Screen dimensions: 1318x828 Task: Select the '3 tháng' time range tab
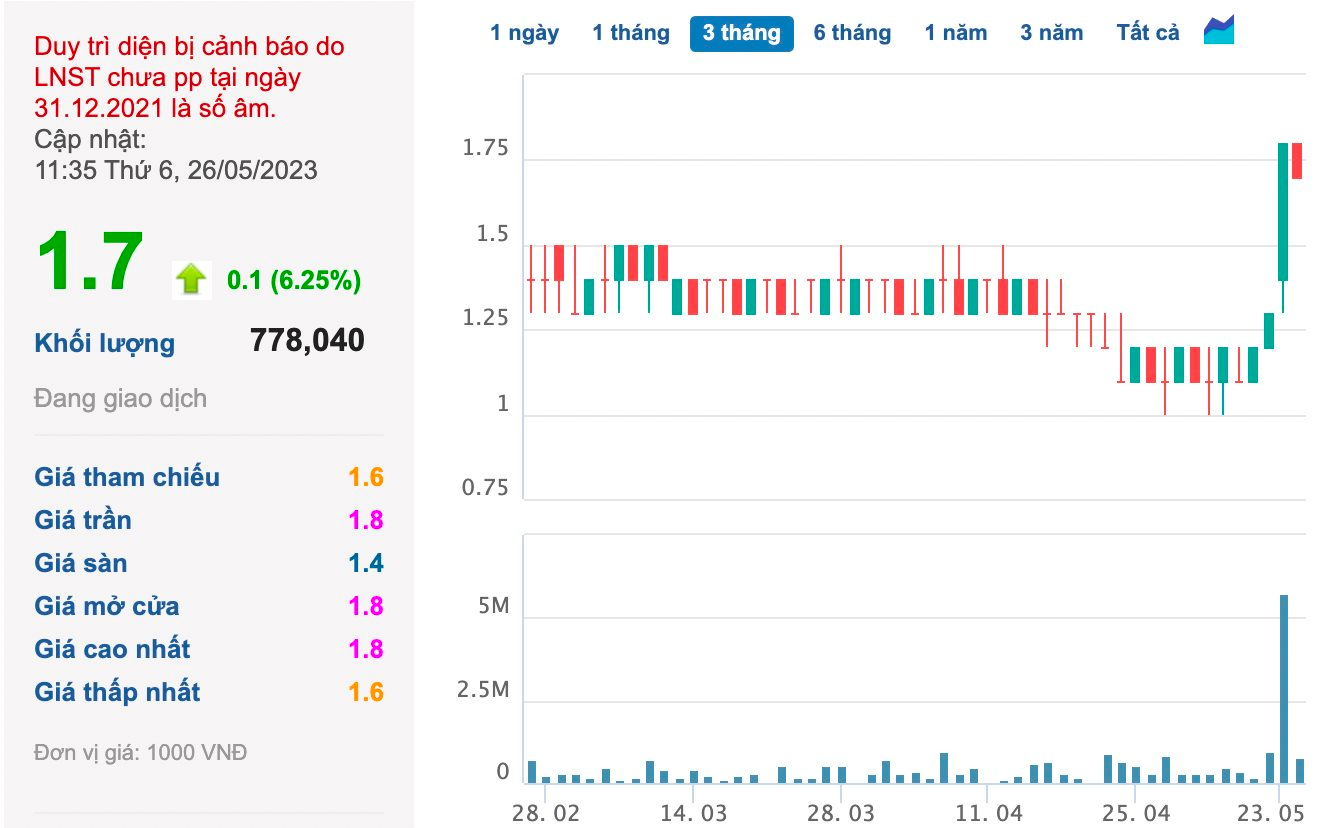click(x=741, y=33)
